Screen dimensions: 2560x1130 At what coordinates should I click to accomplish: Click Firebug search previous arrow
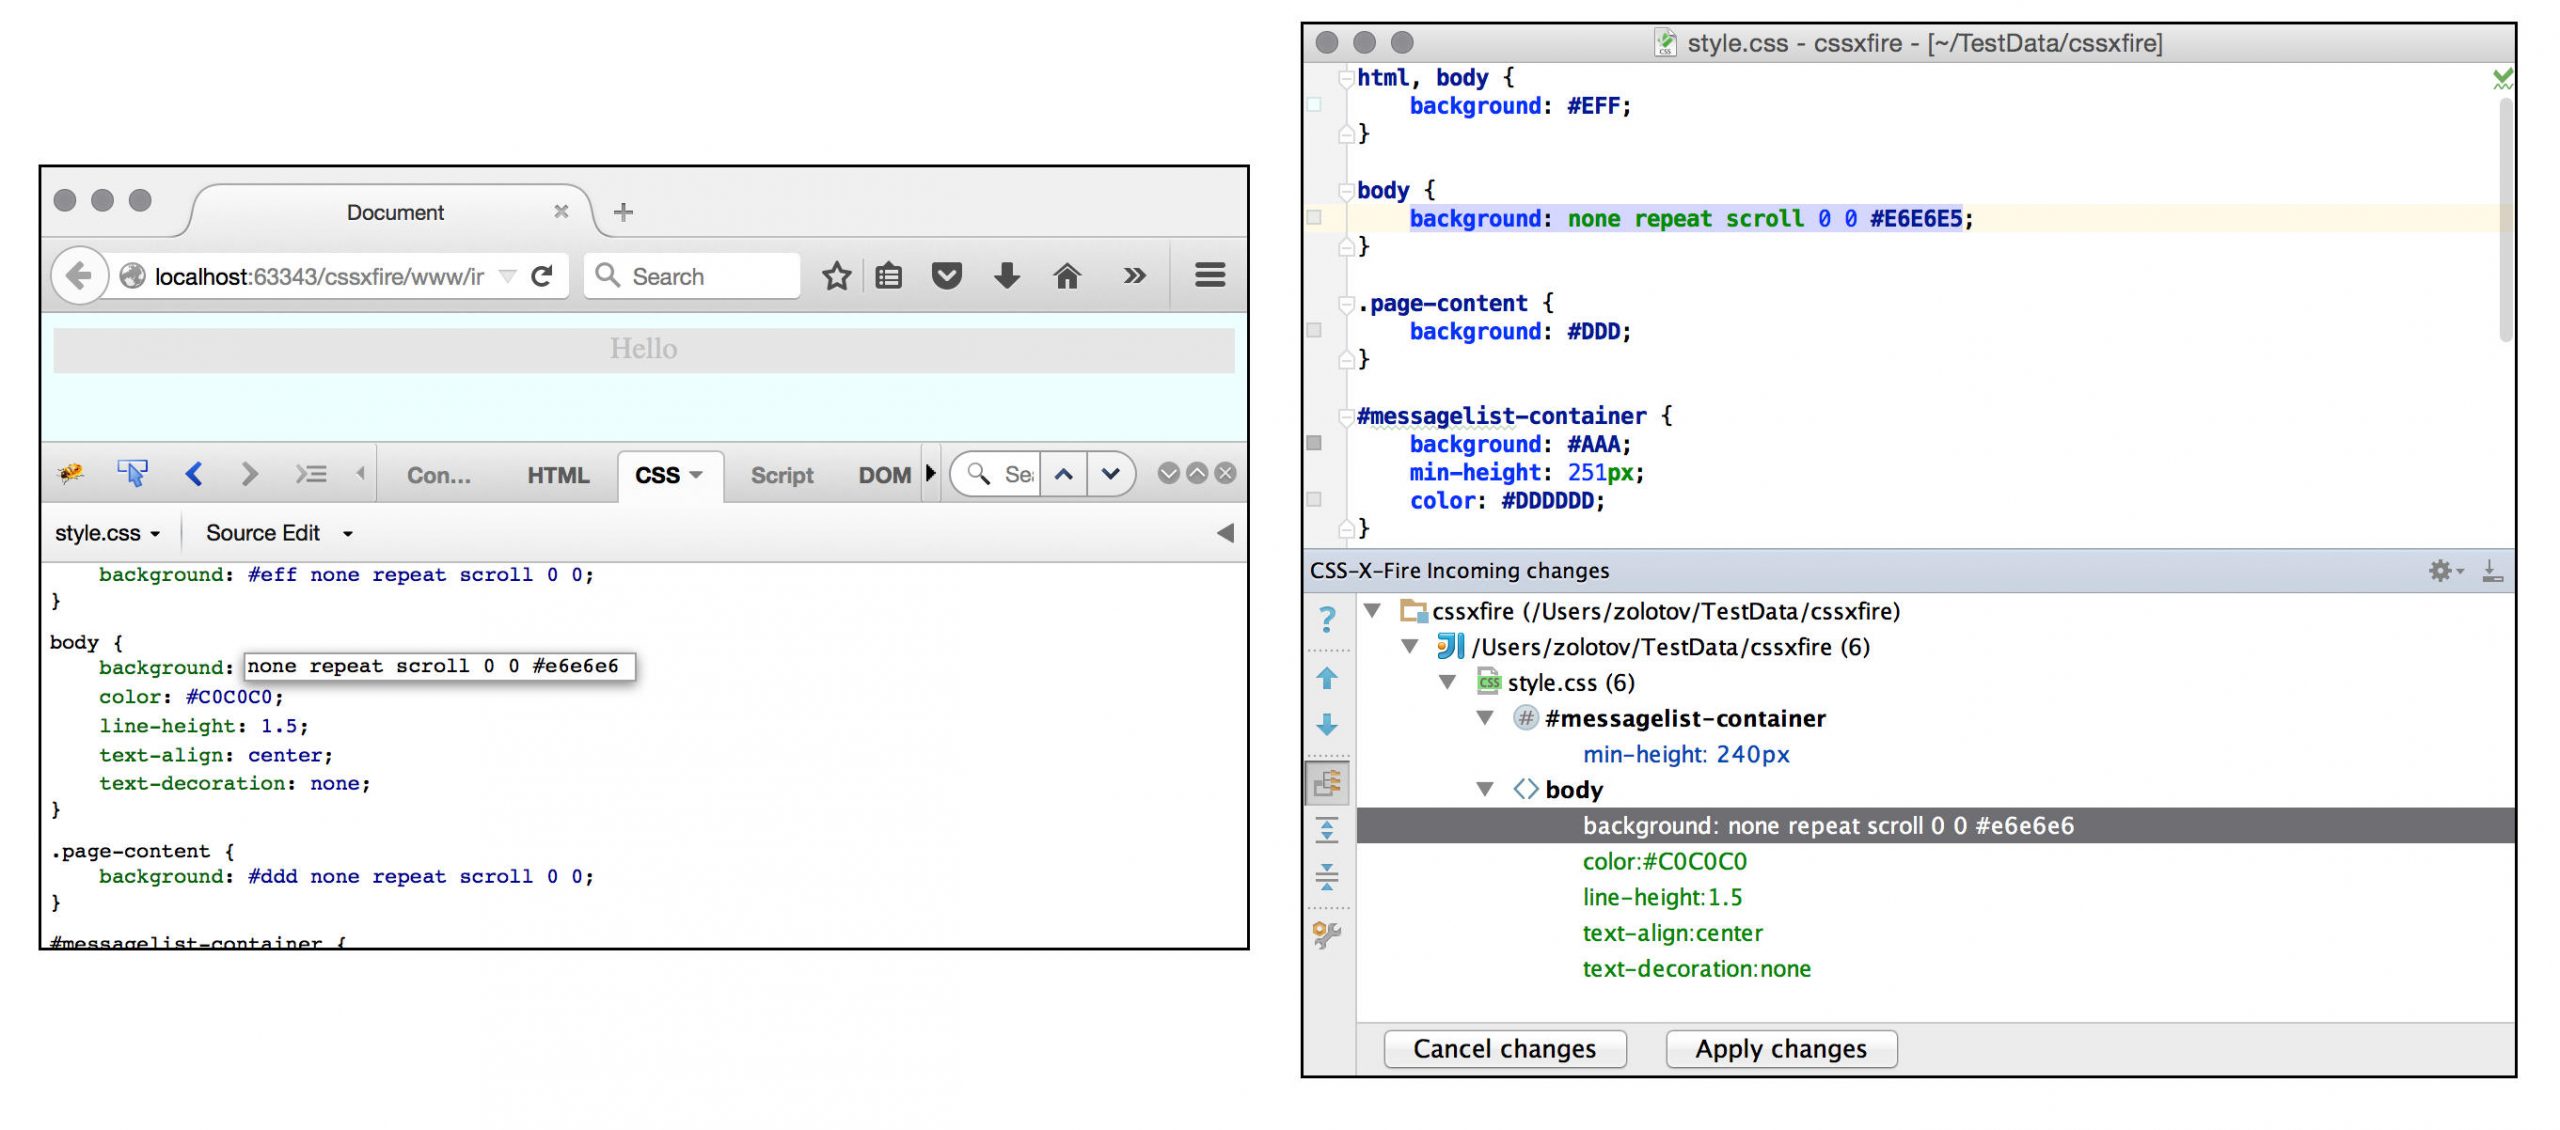click(x=1064, y=475)
